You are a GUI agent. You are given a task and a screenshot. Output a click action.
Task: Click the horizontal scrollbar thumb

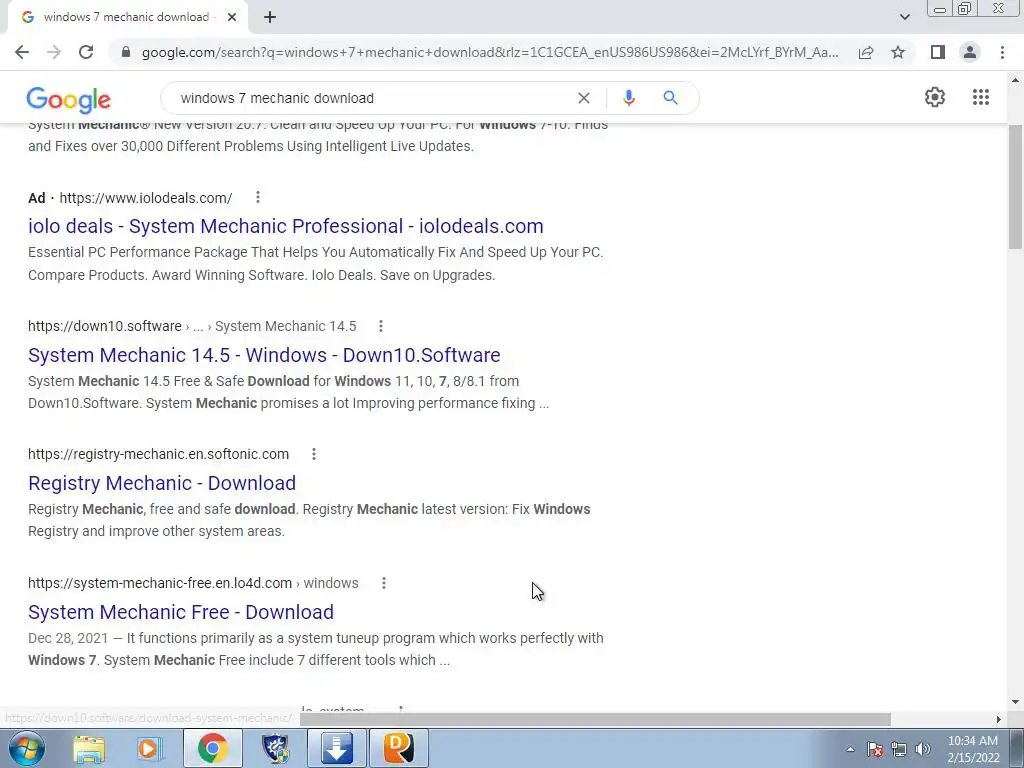[595, 719]
